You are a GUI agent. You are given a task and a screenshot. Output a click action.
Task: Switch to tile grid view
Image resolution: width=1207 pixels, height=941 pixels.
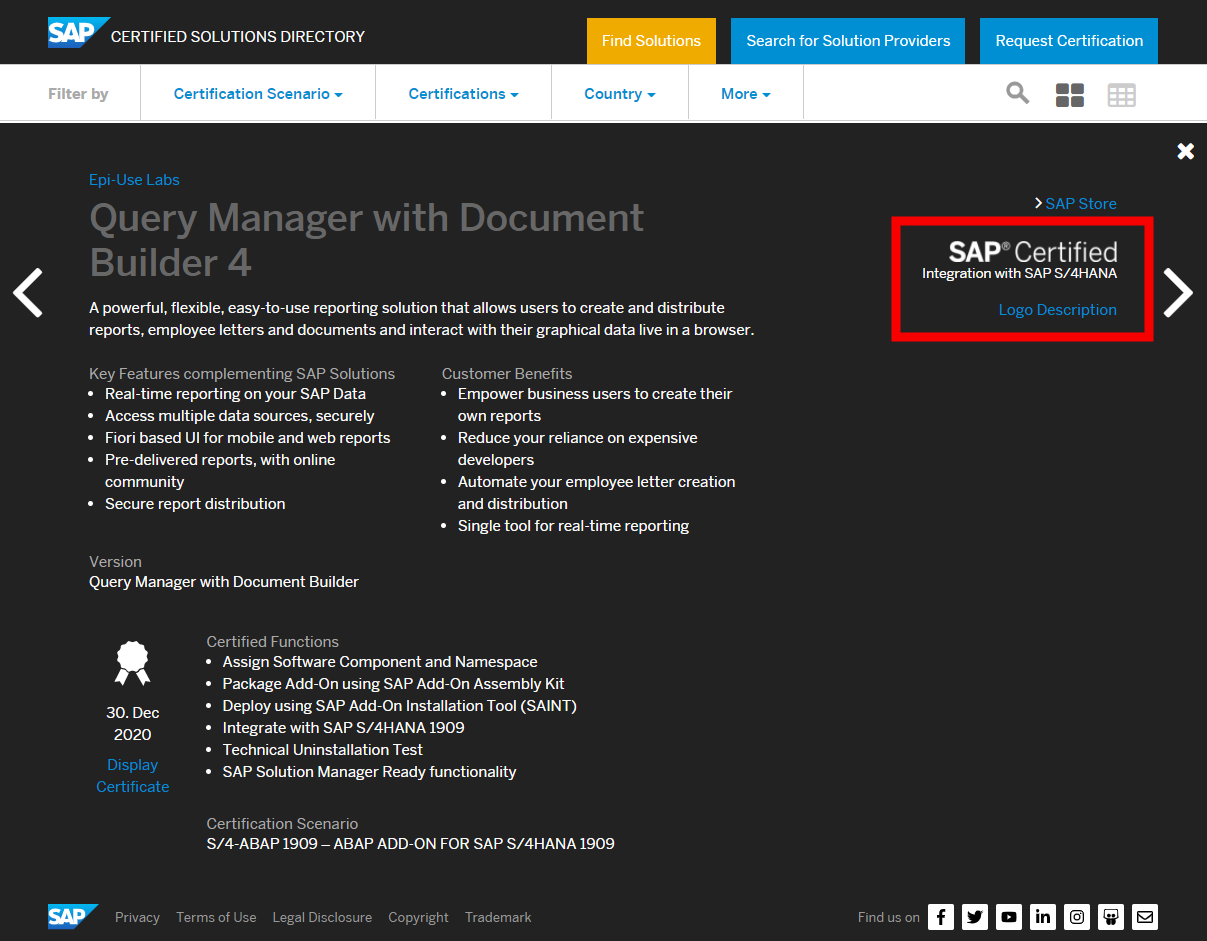point(1070,95)
